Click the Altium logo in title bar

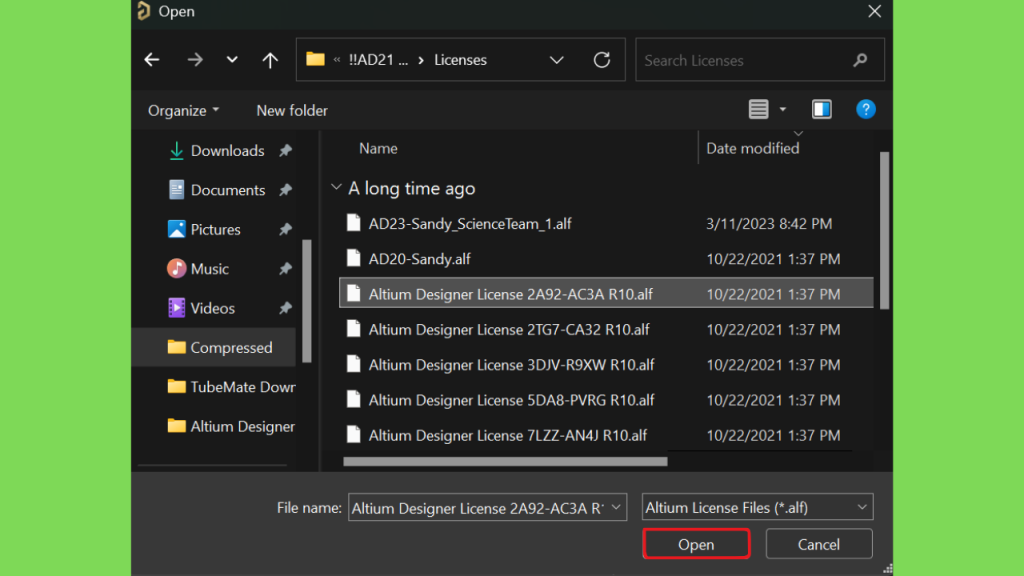[x=144, y=11]
